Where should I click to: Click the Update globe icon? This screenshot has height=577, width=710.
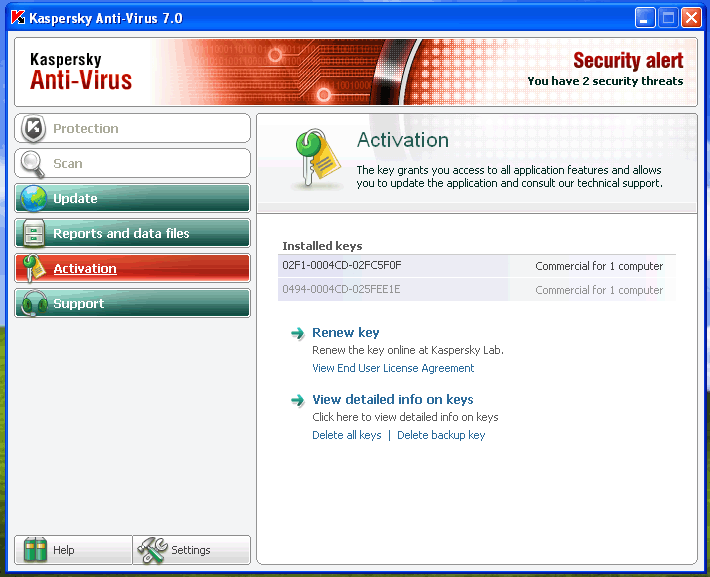pos(33,199)
